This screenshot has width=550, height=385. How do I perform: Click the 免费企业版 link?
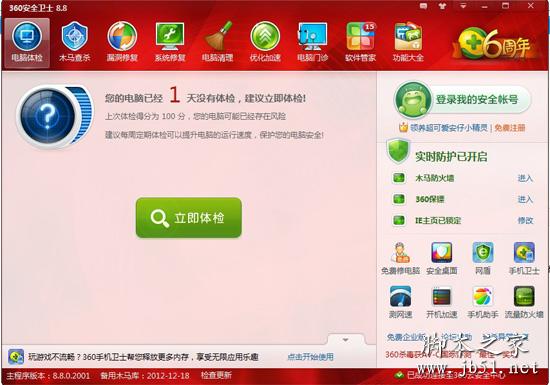pyautogui.click(x=406, y=337)
